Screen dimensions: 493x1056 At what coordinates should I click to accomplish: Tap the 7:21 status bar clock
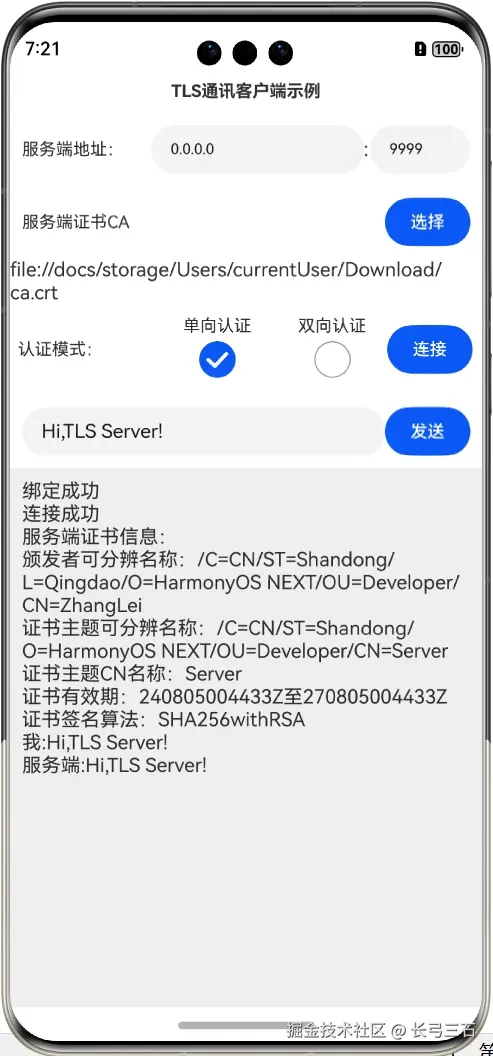click(42, 48)
